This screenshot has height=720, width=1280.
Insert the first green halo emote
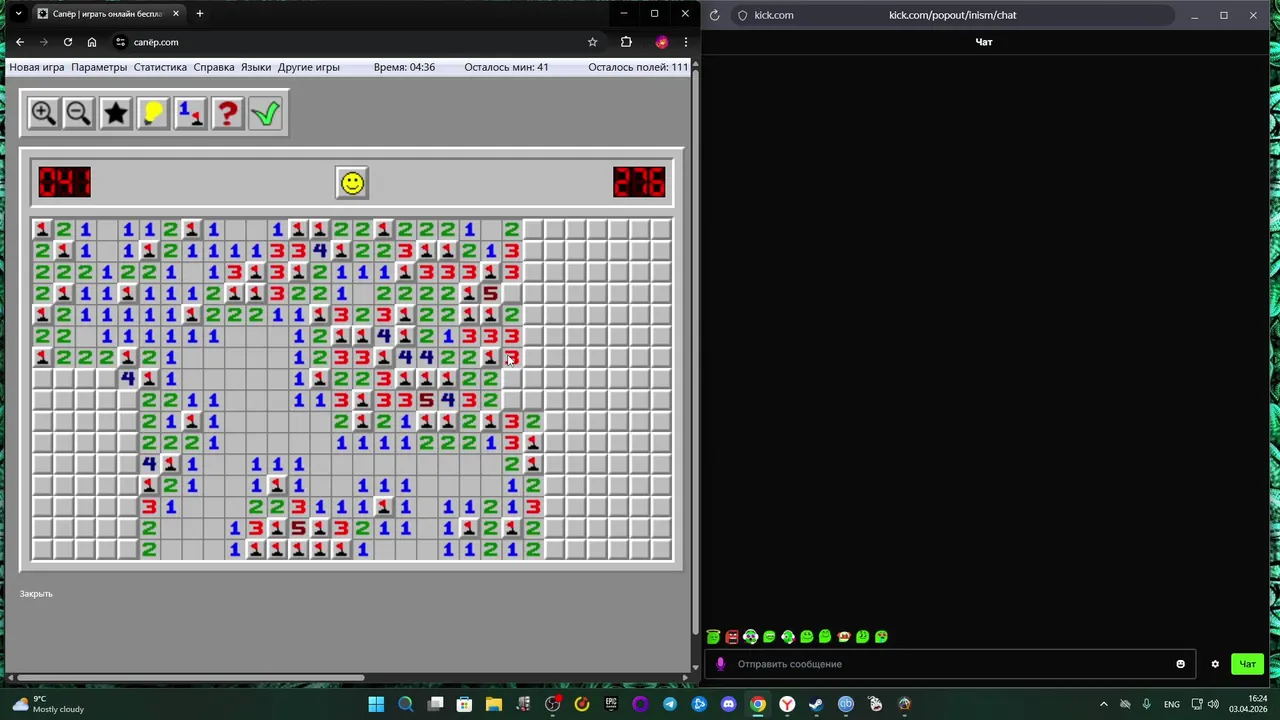click(x=713, y=636)
